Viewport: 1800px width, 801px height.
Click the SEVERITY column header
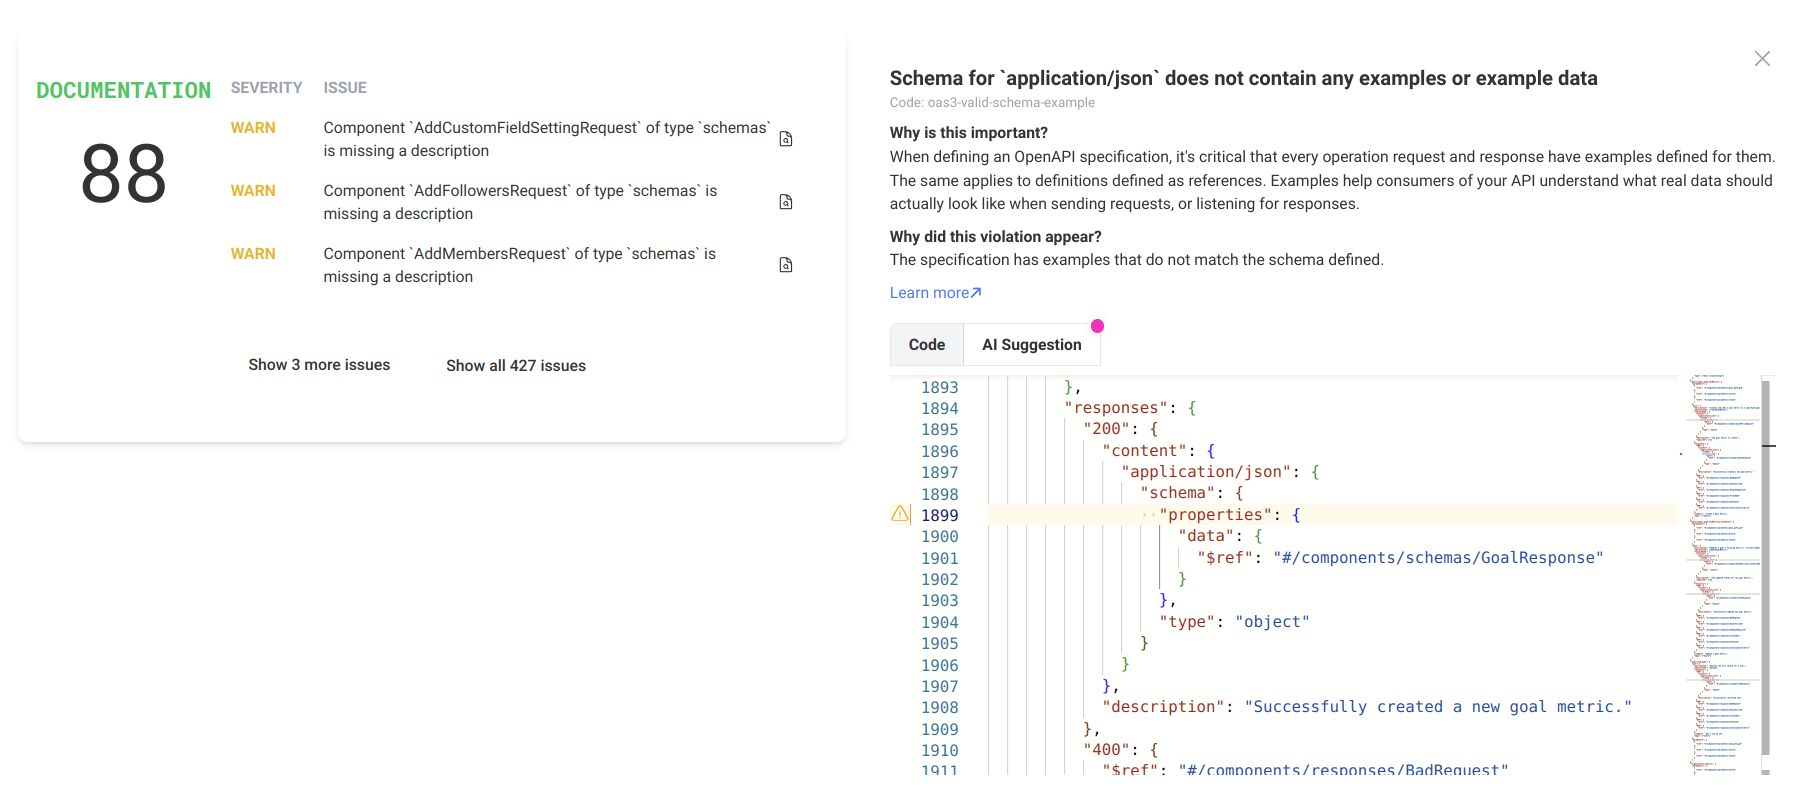[266, 88]
